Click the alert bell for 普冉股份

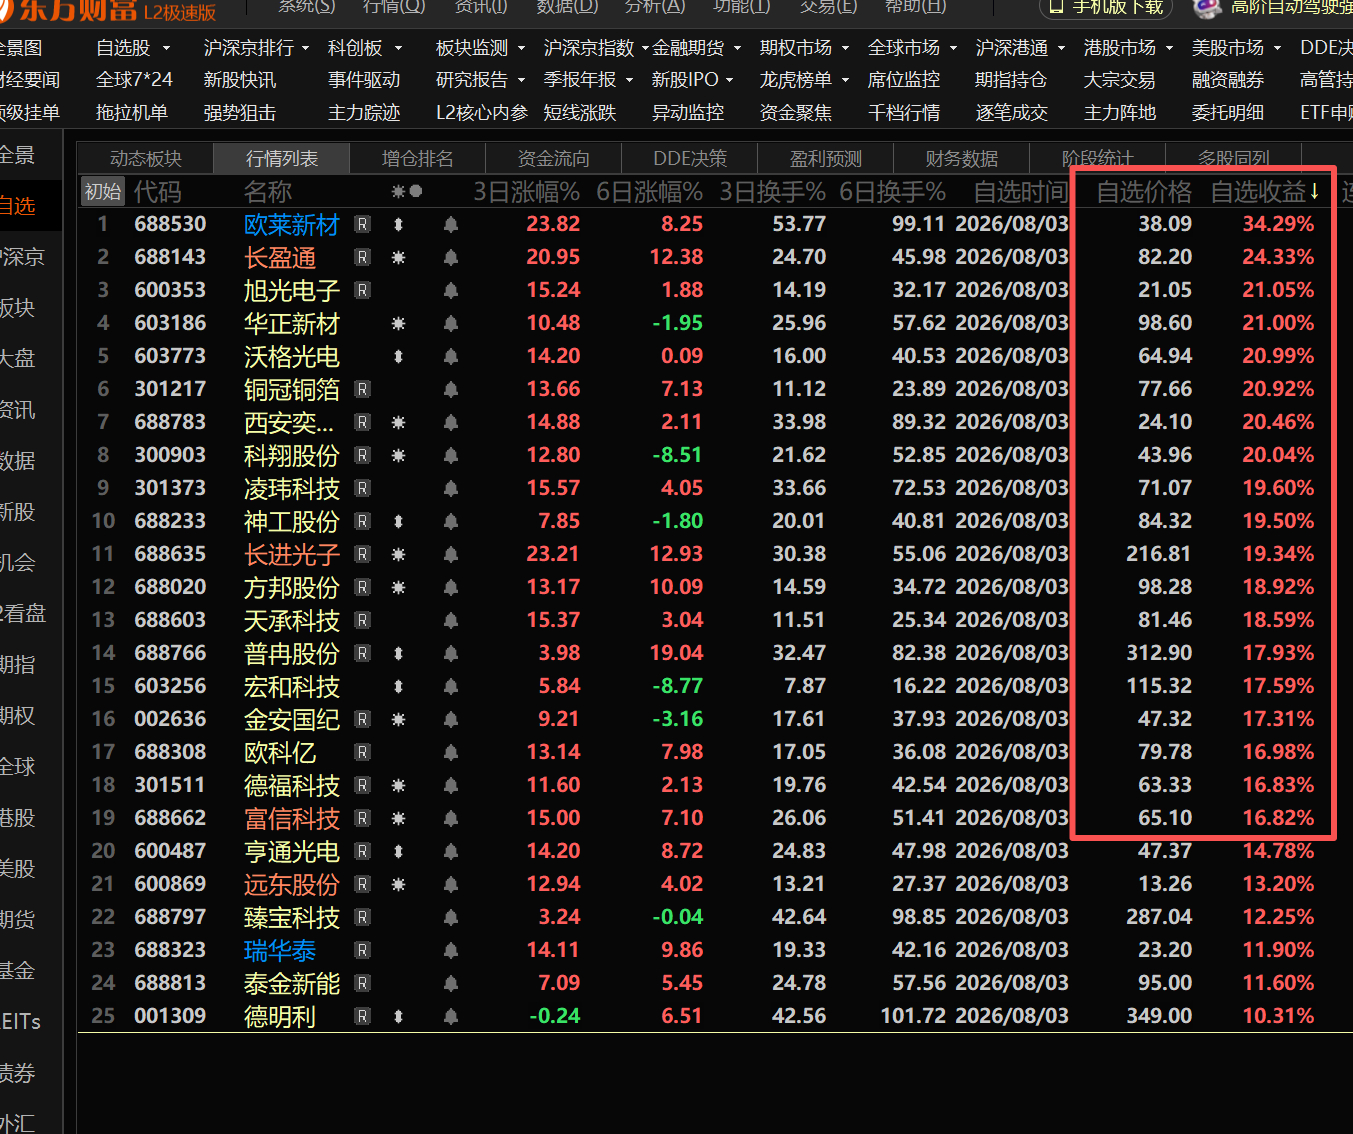click(x=451, y=654)
